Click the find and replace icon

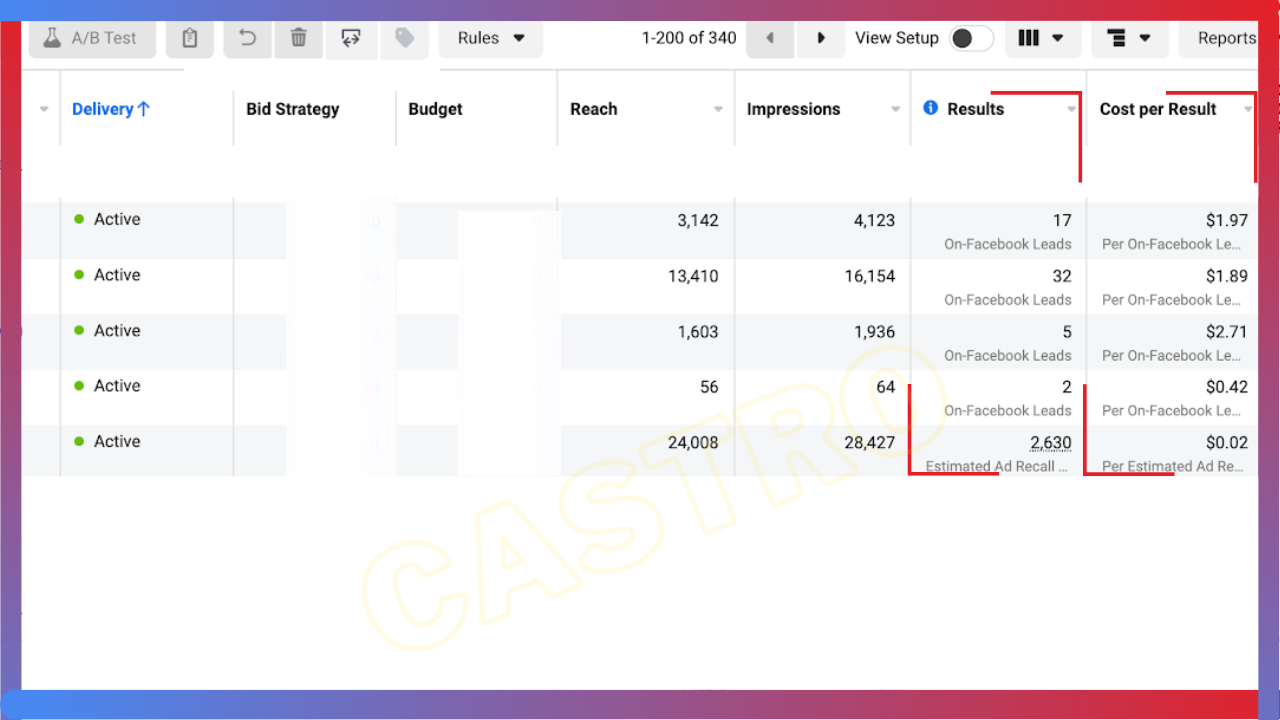click(x=351, y=38)
